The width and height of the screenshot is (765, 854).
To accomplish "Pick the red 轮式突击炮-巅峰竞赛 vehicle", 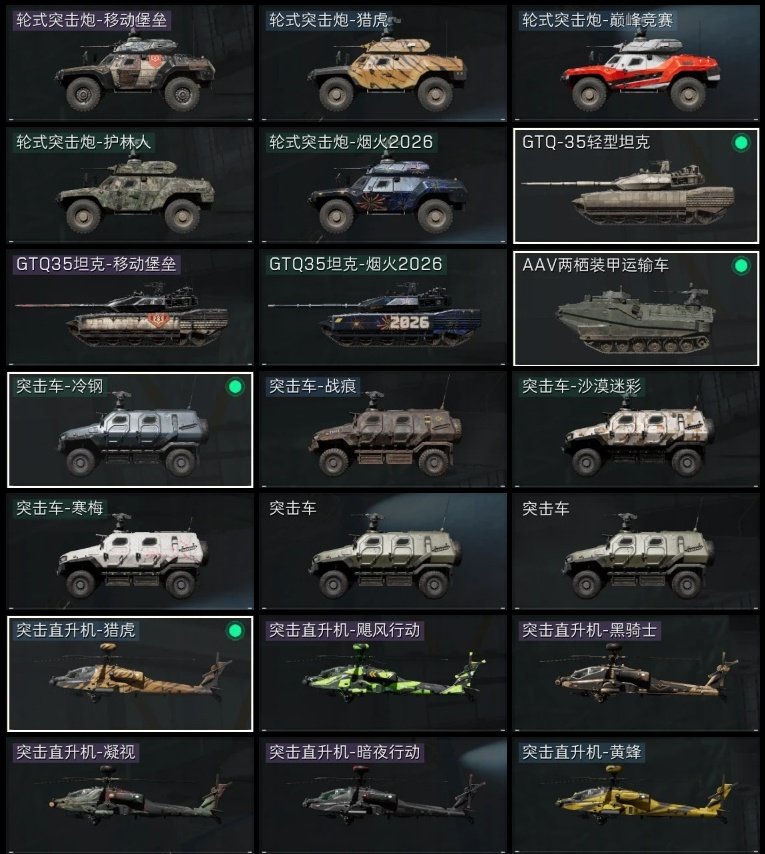I will click(x=636, y=63).
